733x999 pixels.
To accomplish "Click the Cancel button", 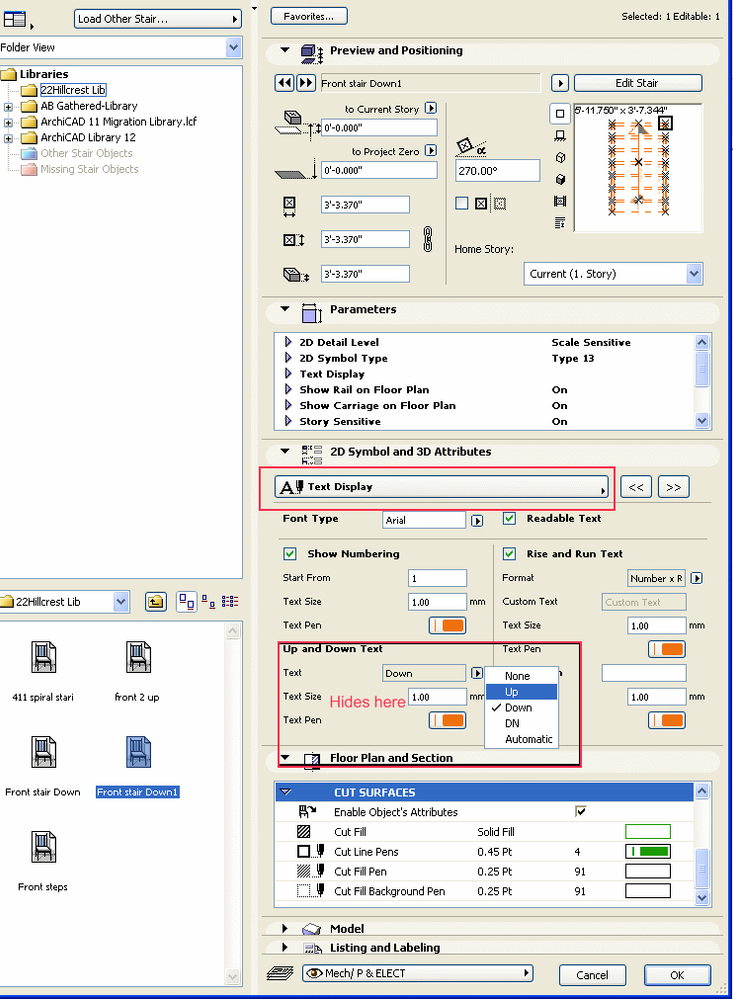I will point(592,975).
